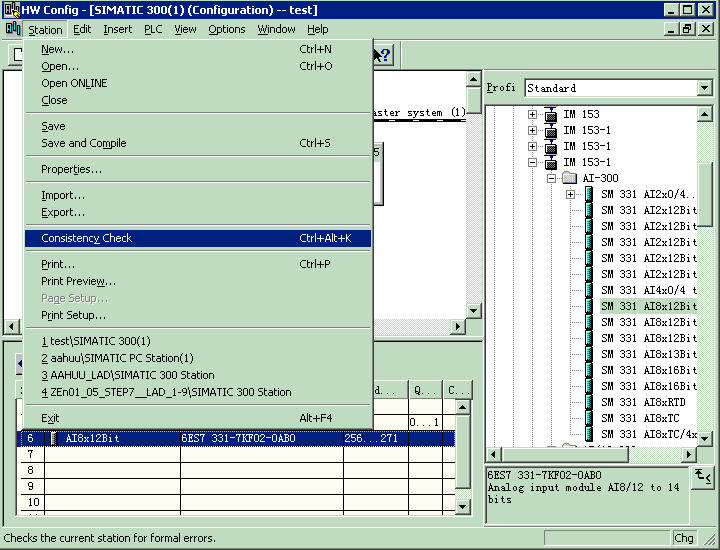Open recent file test\SIMATIC 300(1)
The width and height of the screenshot is (720, 550).
[95, 341]
